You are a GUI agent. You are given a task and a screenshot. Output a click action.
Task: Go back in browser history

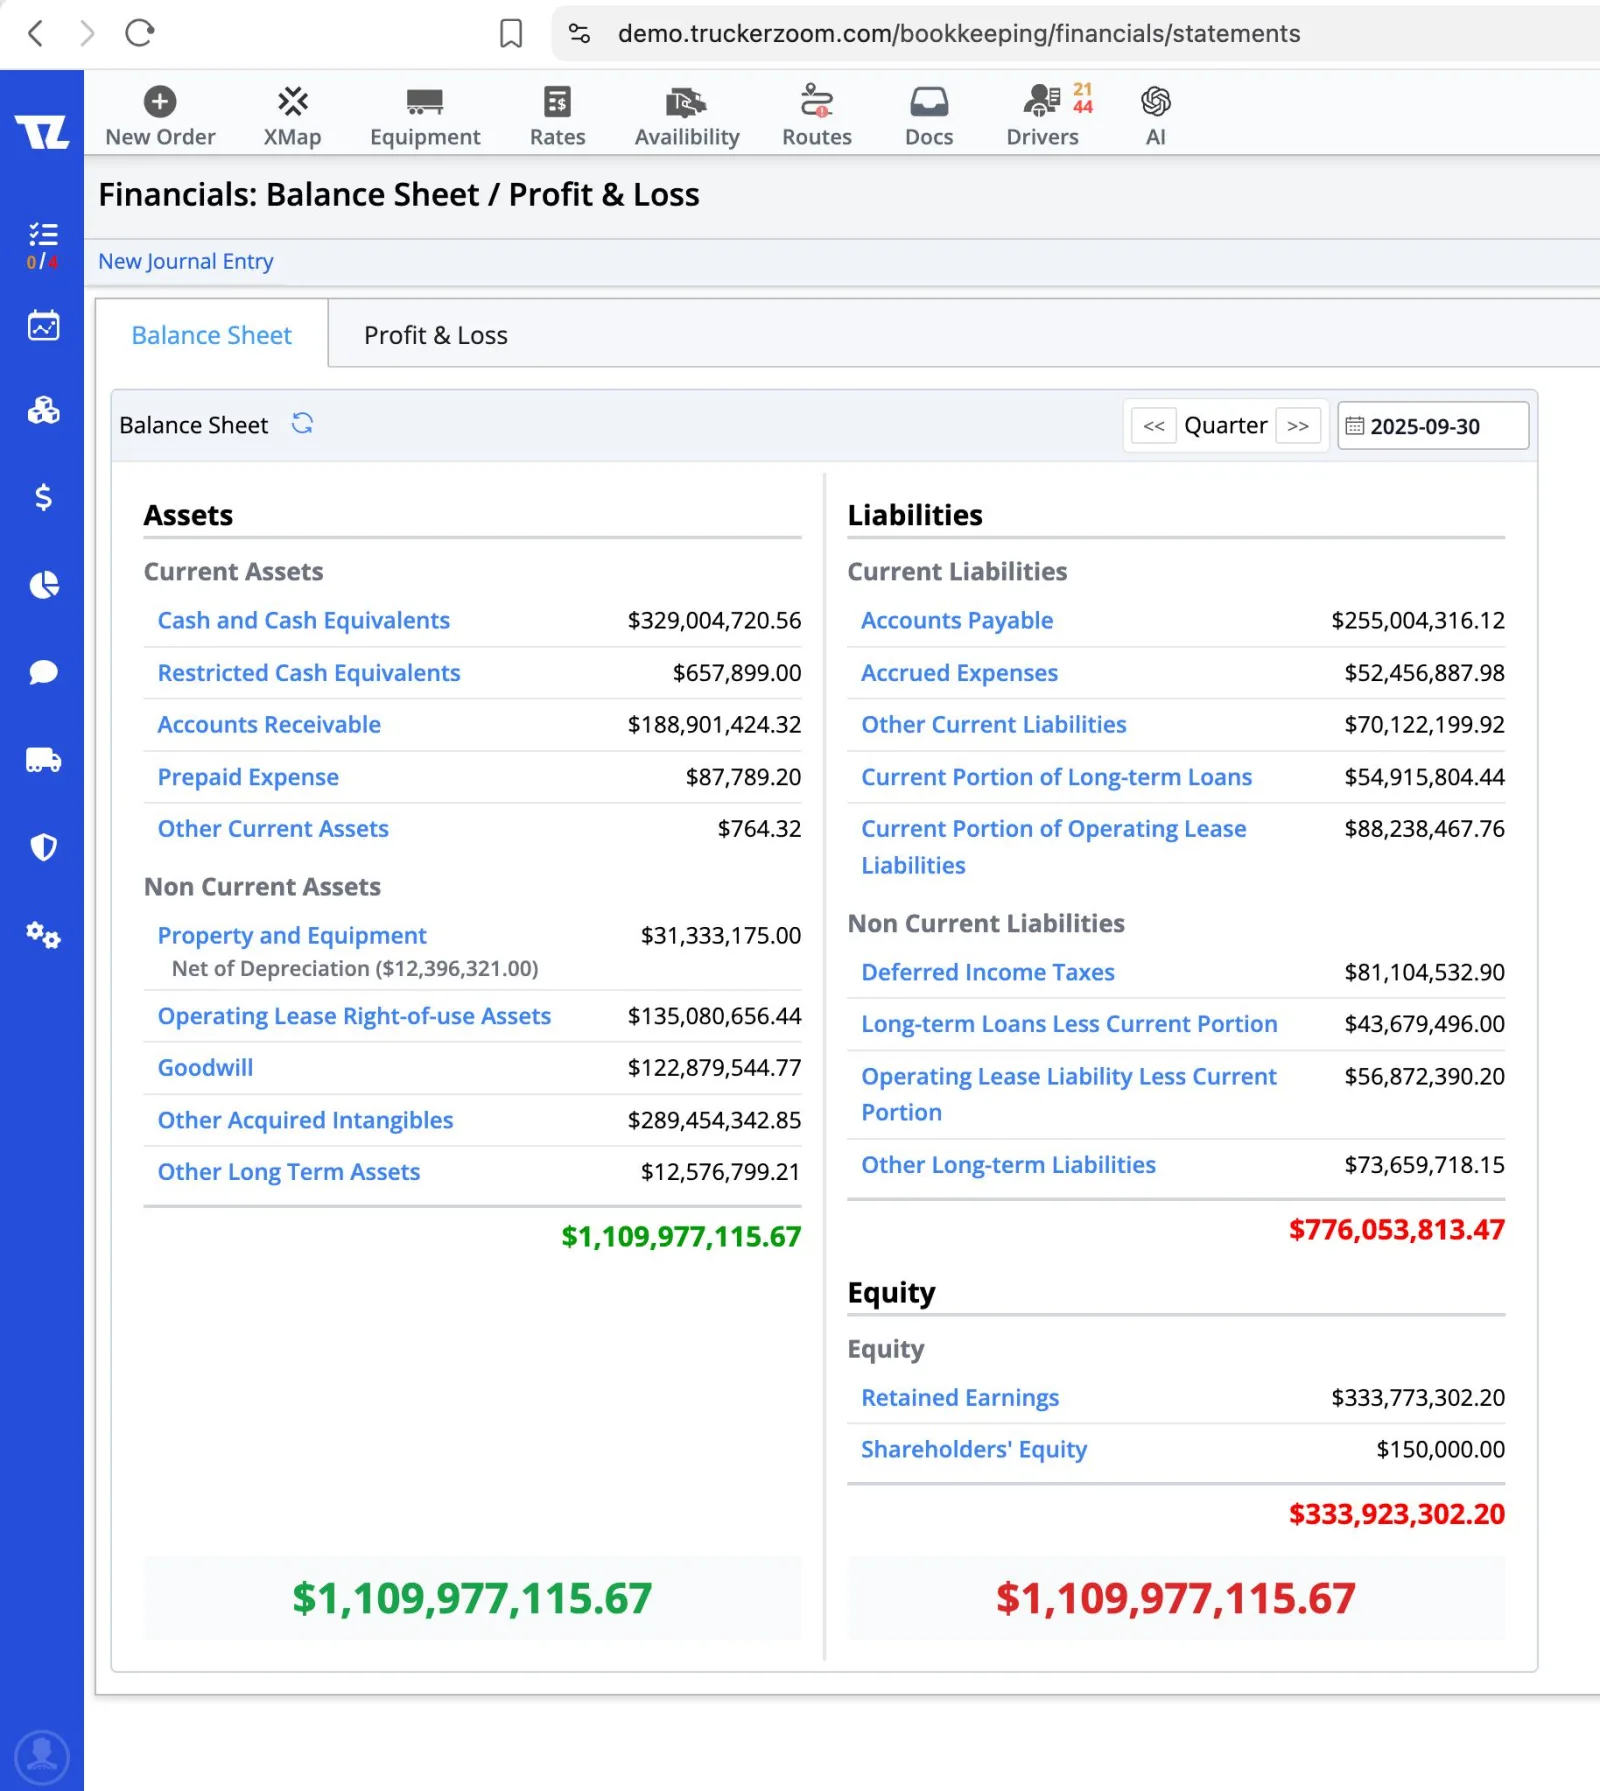tap(36, 33)
